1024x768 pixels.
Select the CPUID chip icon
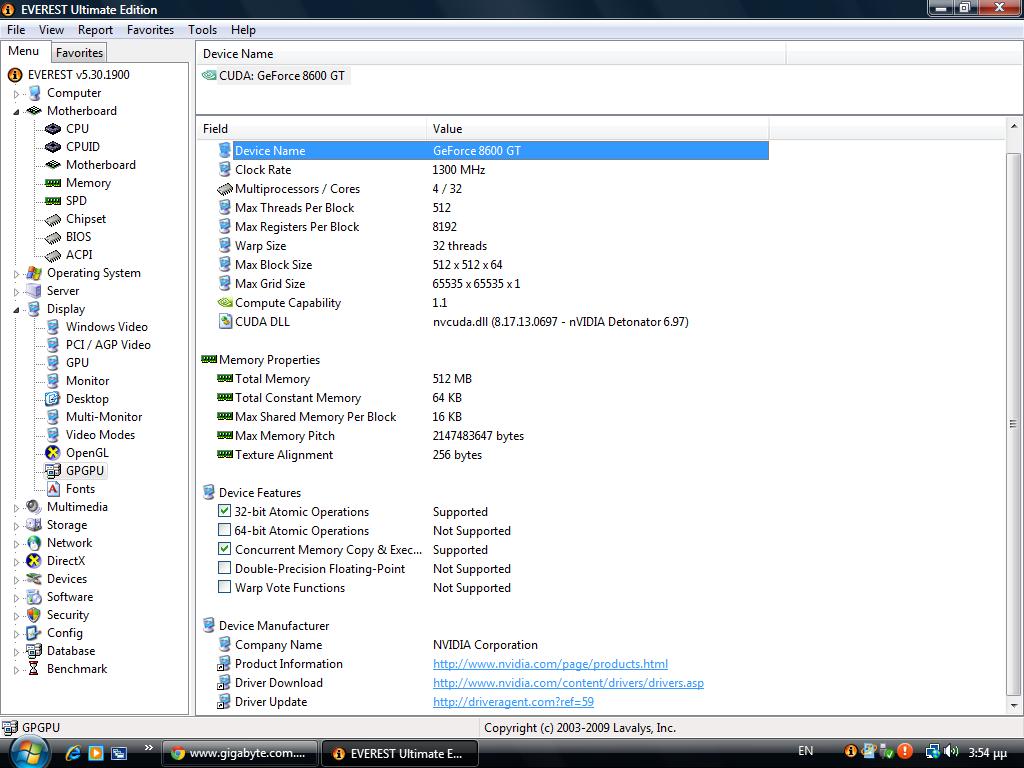click(x=53, y=147)
